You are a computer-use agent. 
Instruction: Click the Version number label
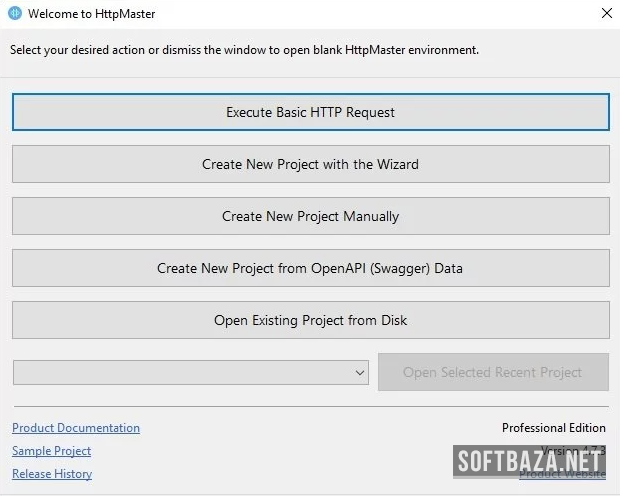pos(574,450)
